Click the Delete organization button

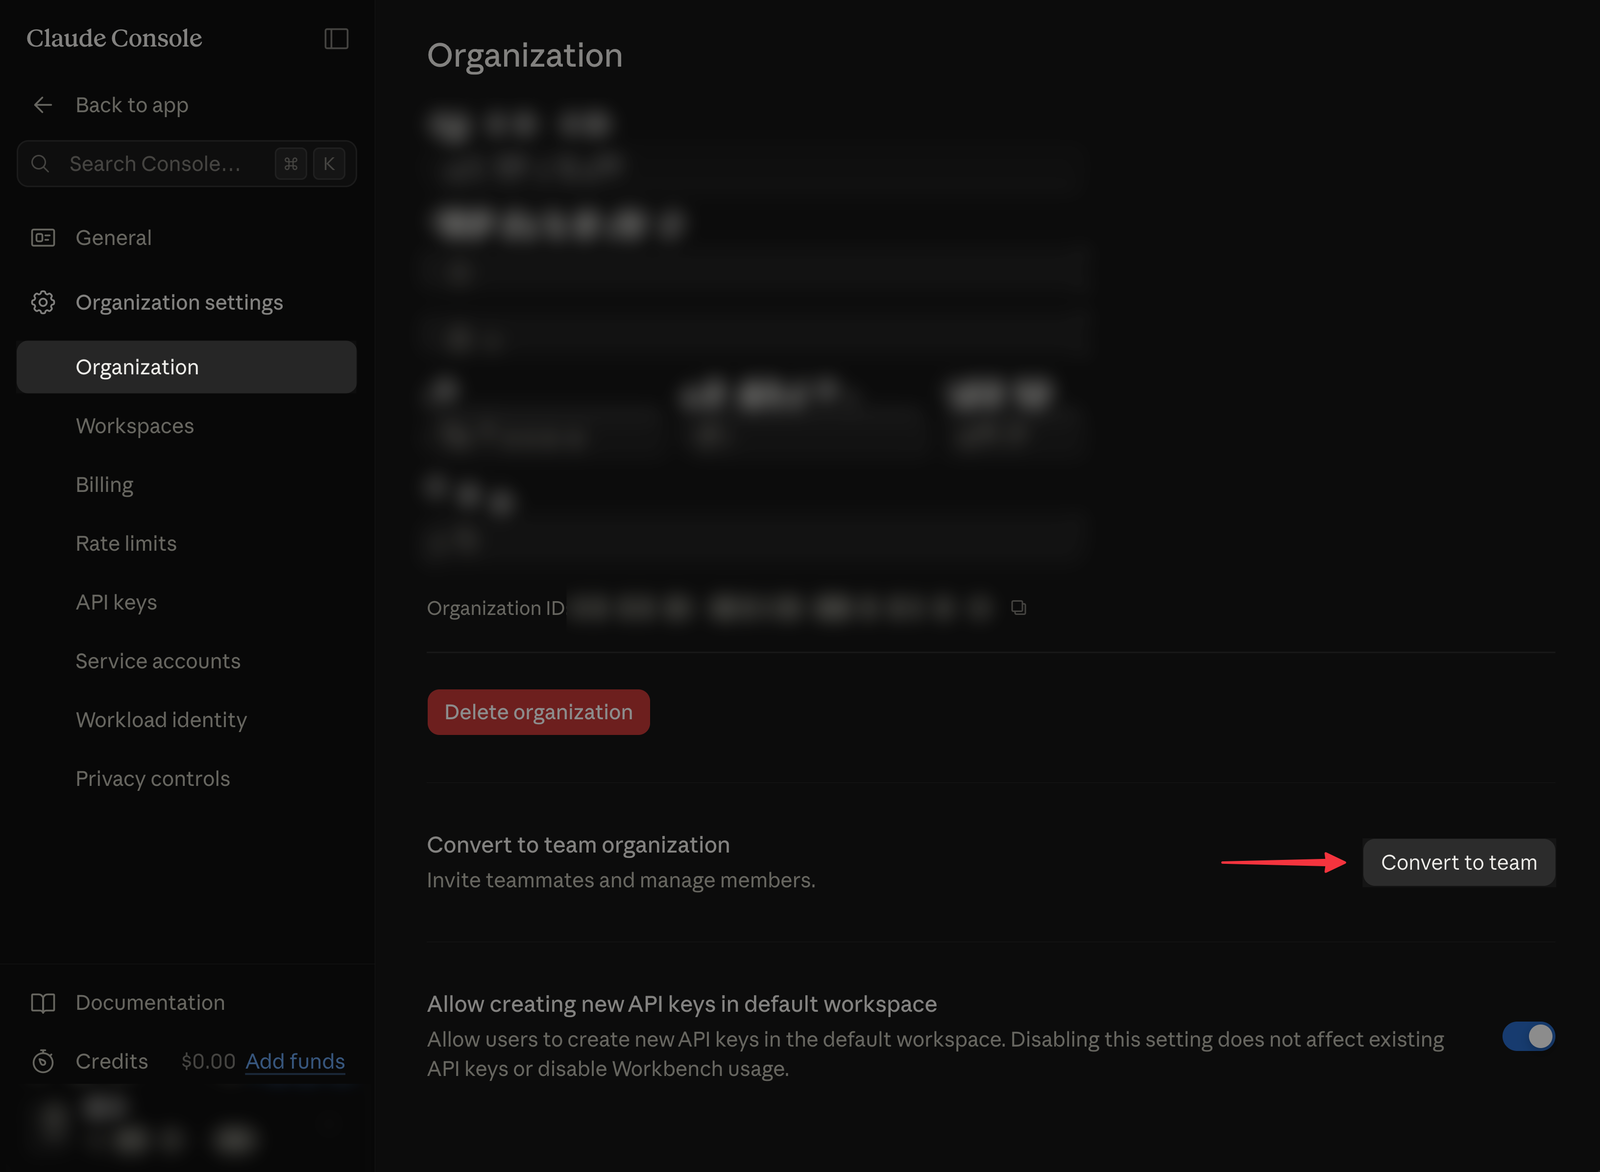coord(538,712)
